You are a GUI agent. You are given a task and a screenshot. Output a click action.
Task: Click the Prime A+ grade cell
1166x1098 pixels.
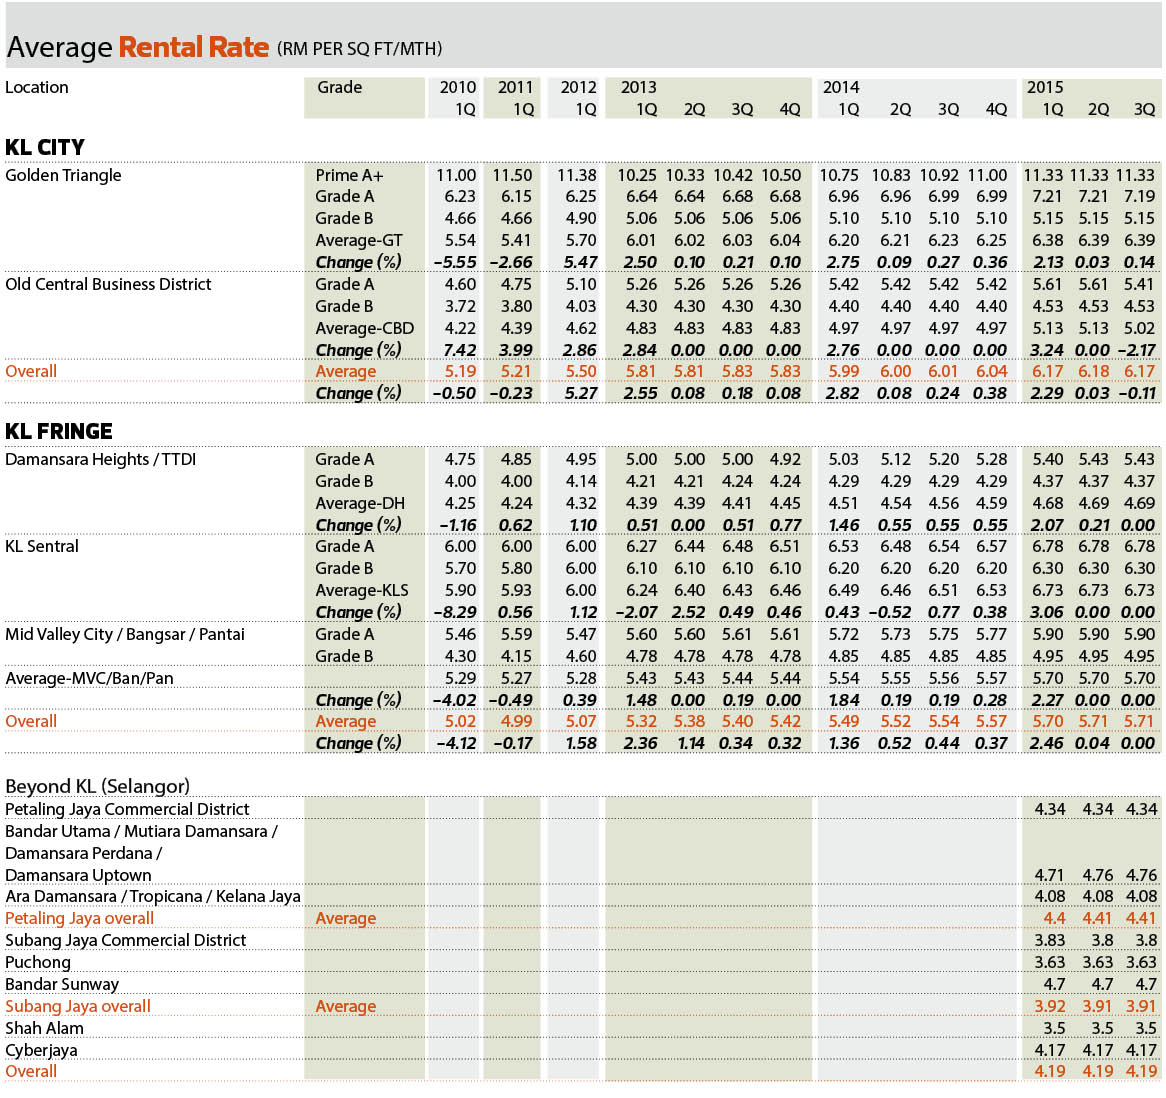350,175
